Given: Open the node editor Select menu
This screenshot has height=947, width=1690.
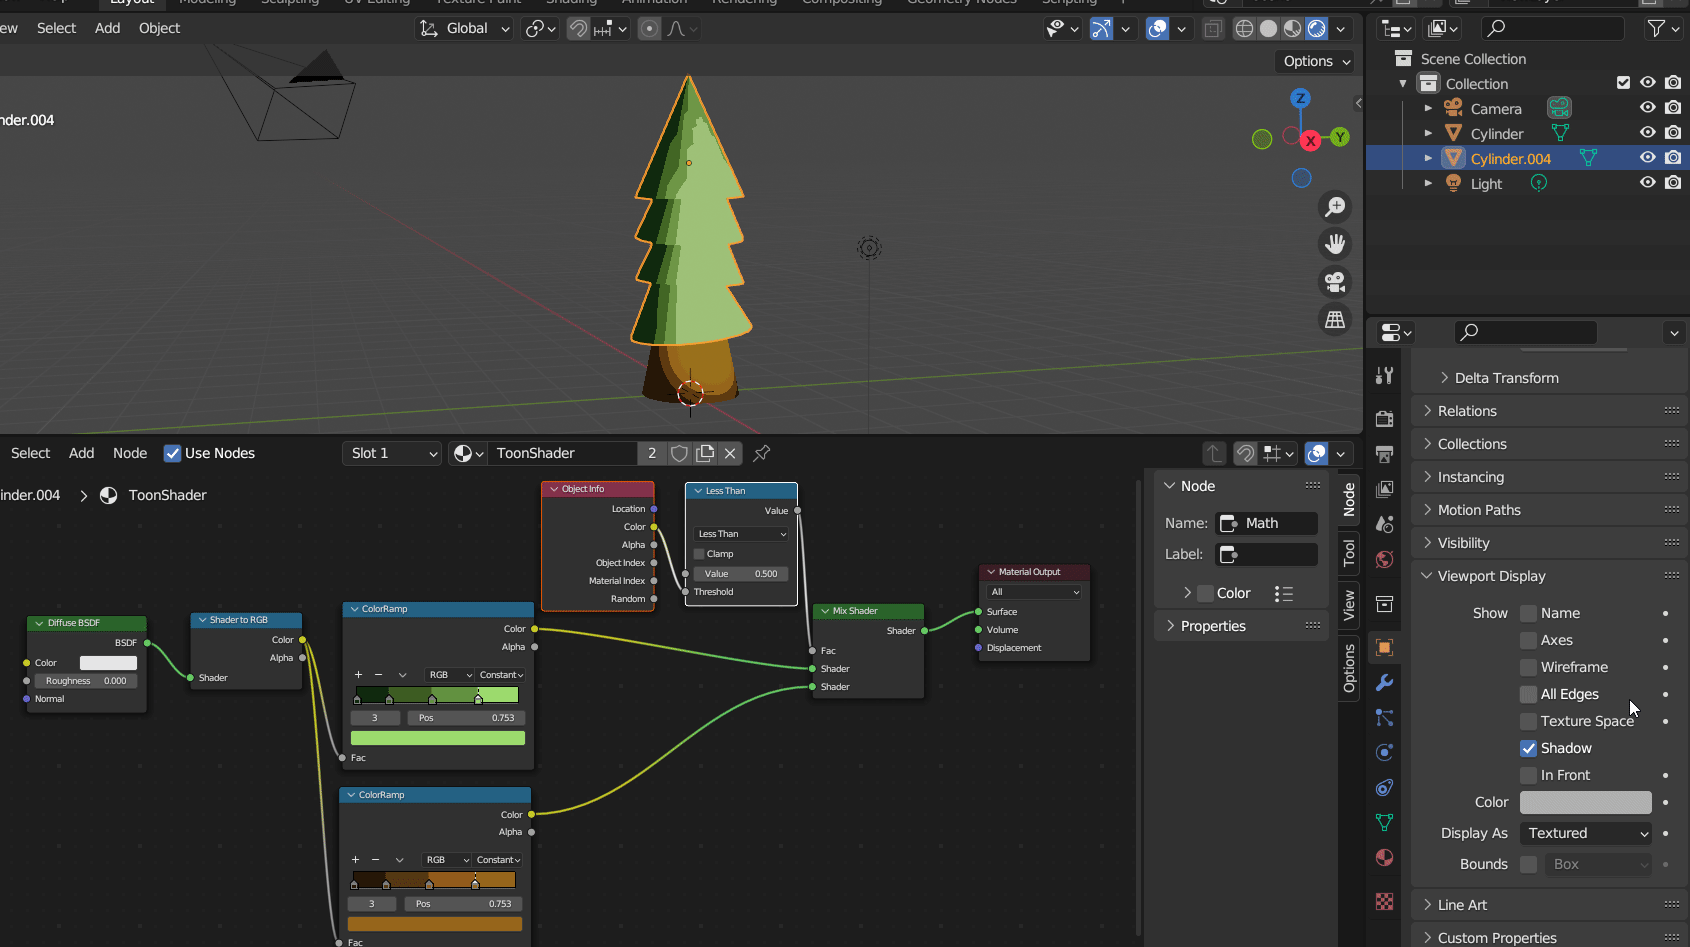Looking at the screenshot, I should coord(30,453).
